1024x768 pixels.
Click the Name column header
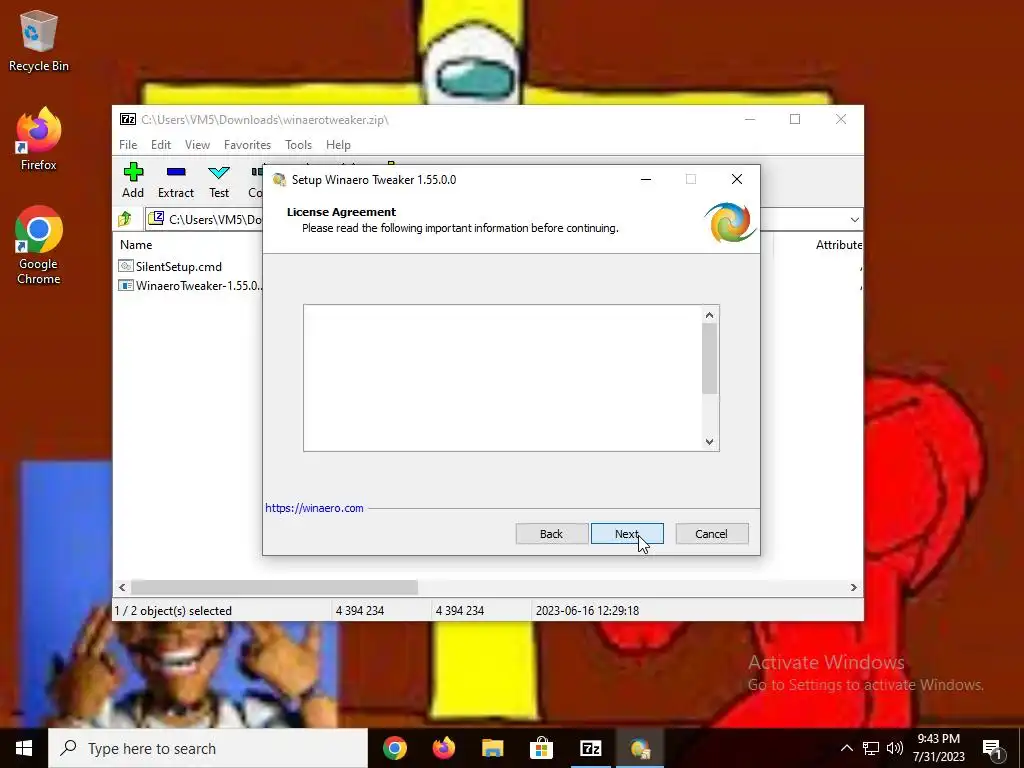[x=136, y=245]
